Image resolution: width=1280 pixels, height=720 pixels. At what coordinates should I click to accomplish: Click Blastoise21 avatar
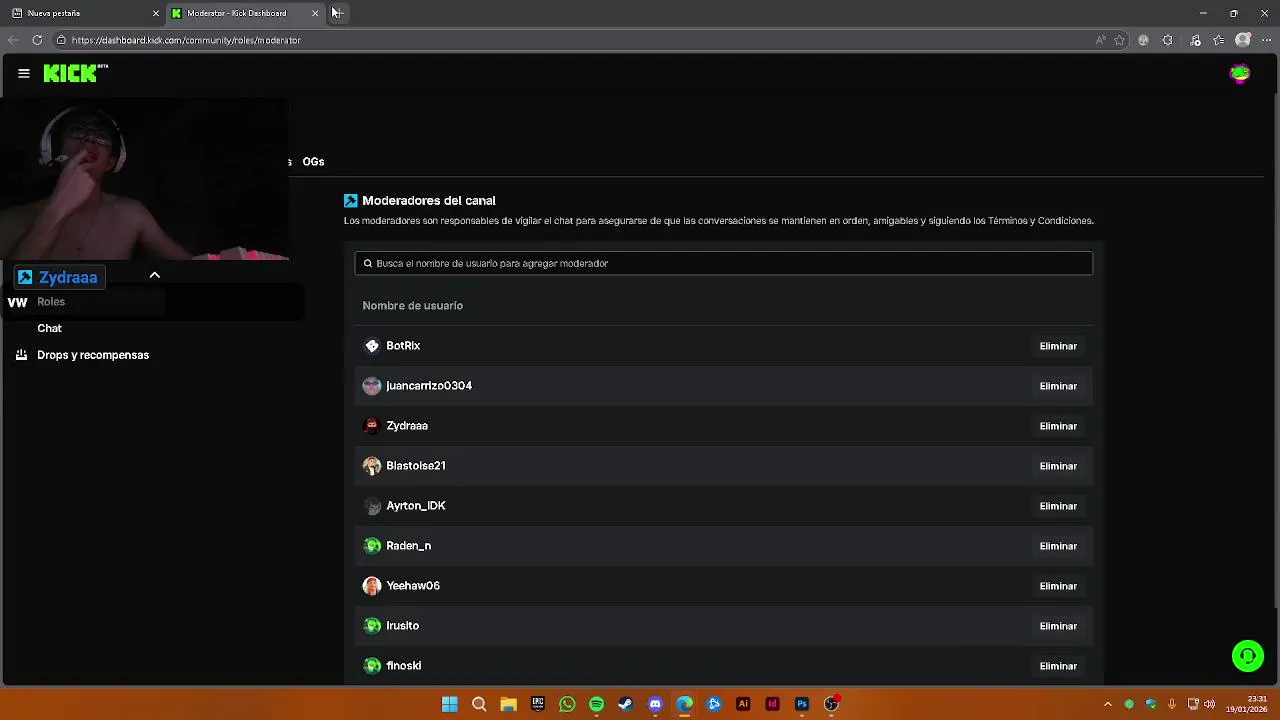click(x=372, y=466)
